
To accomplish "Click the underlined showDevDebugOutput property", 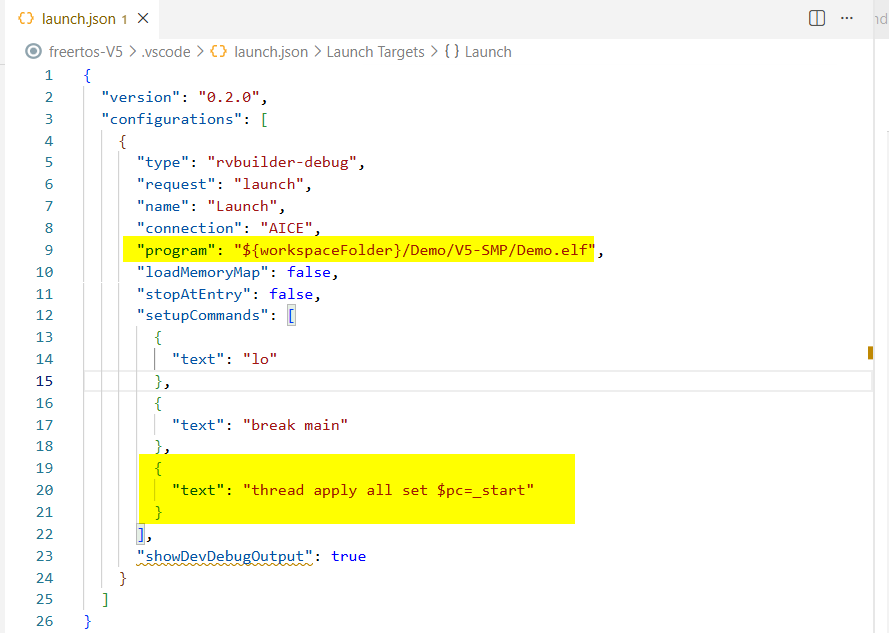I will (x=223, y=555).
